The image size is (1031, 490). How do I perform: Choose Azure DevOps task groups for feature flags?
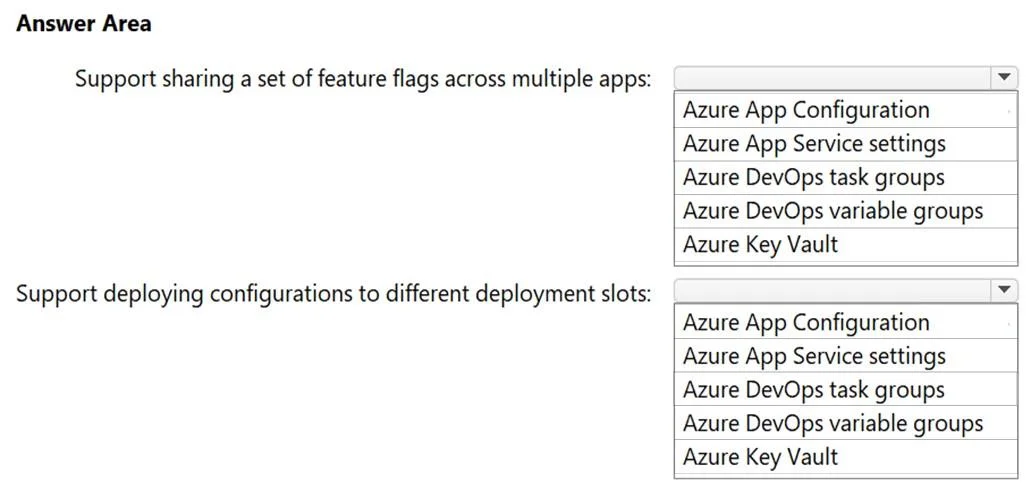point(846,178)
